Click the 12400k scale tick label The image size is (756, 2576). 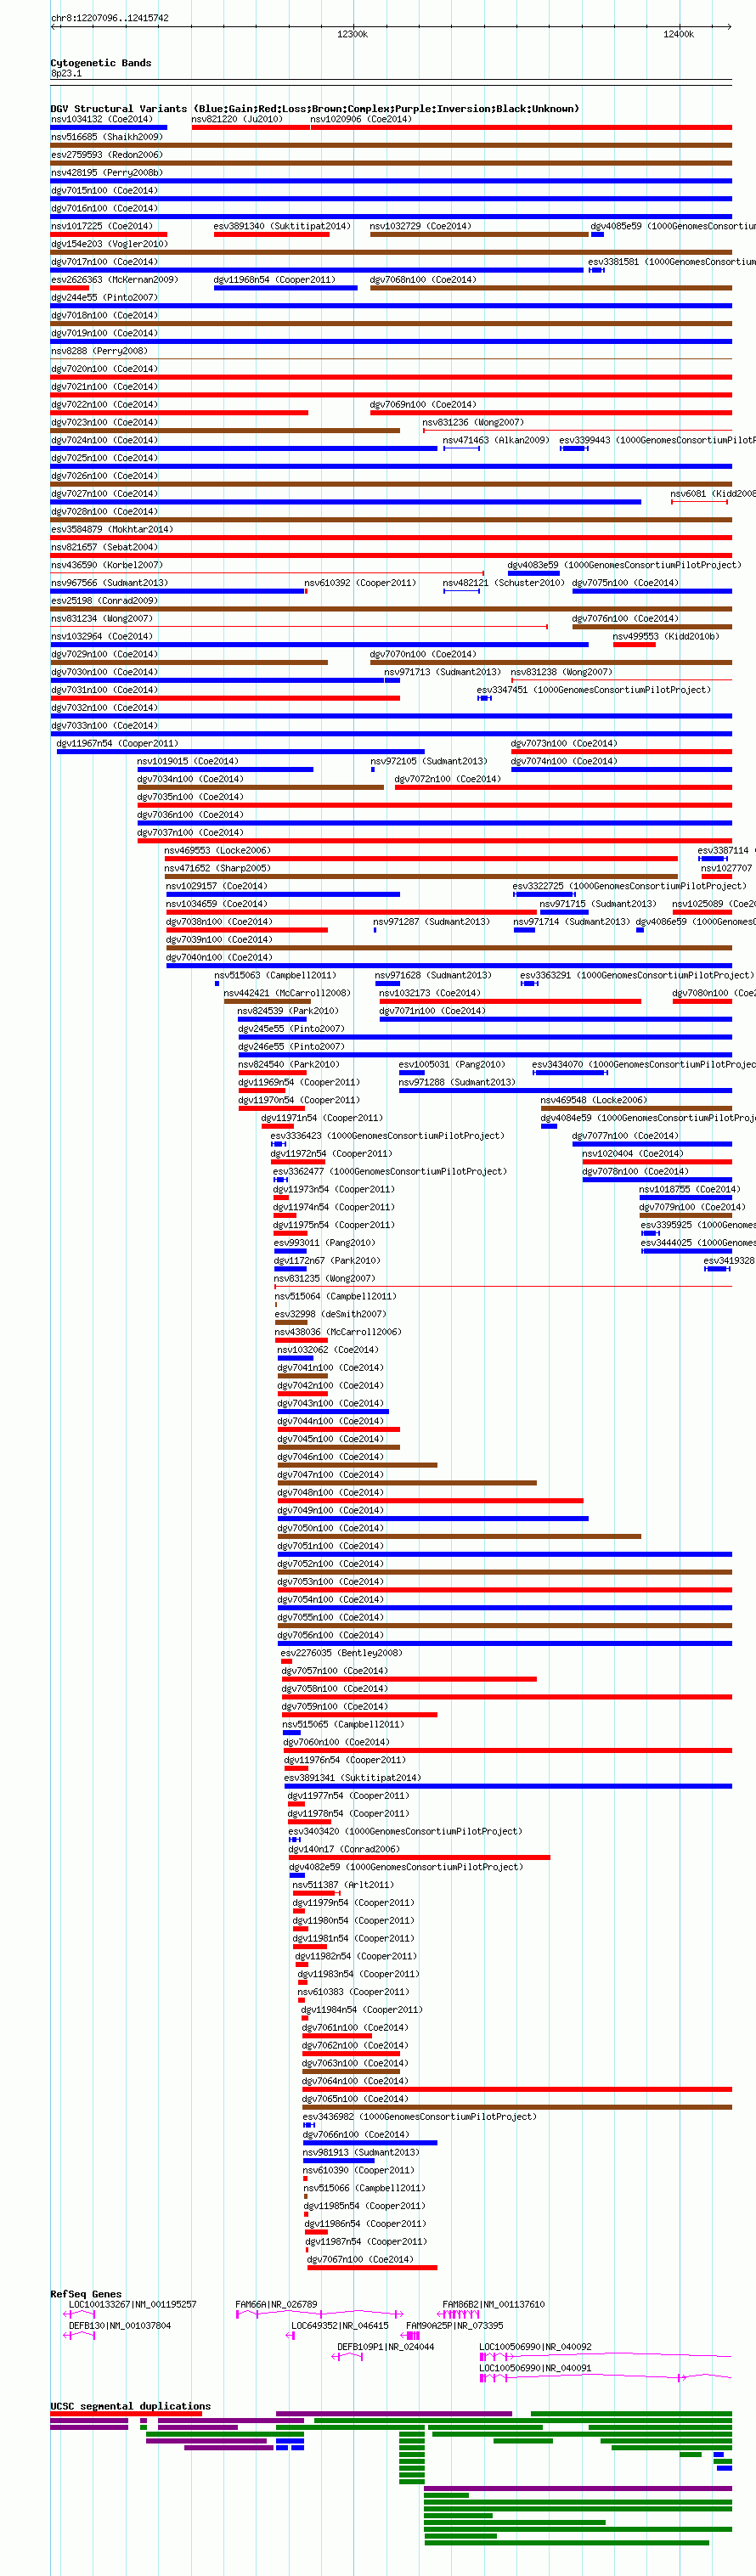click(678, 34)
